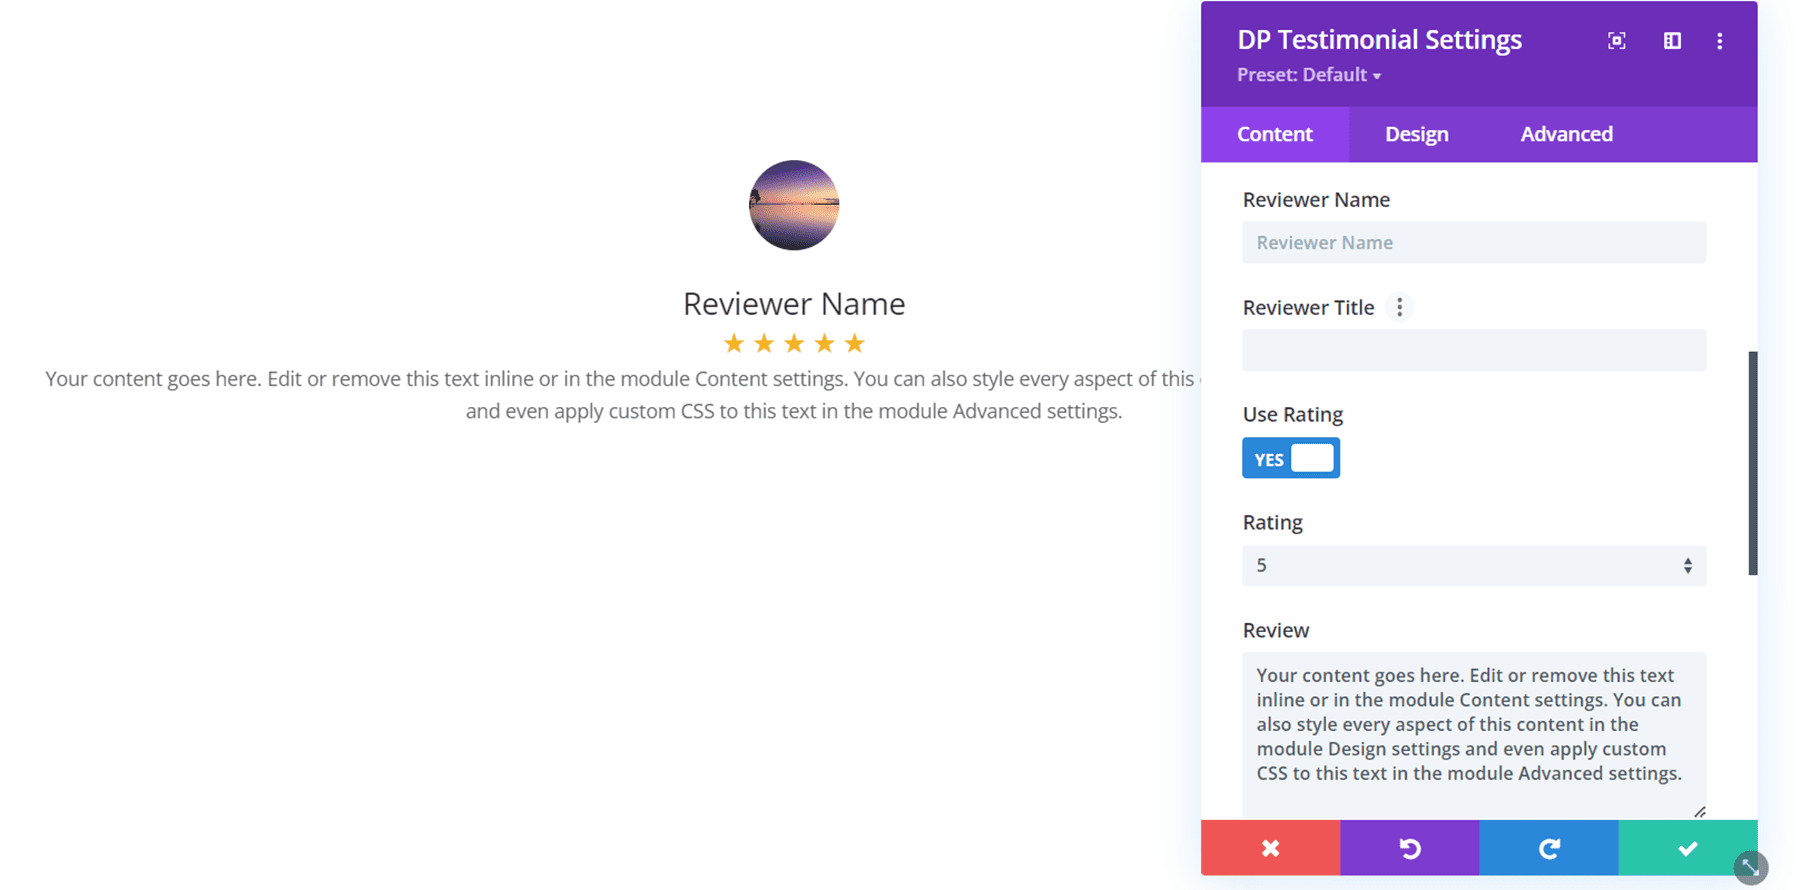Click the circular sunset reviewer avatar image

794,205
